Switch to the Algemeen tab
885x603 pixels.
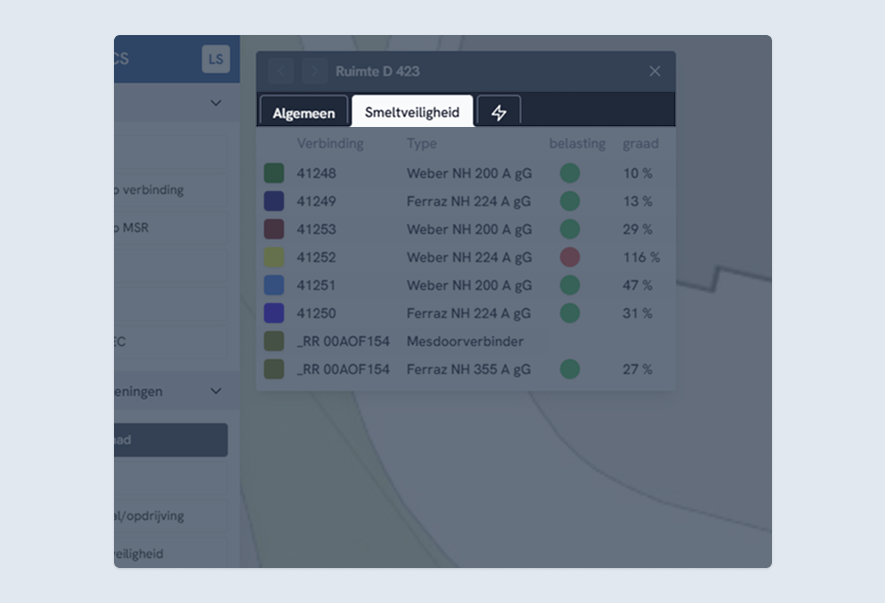coord(304,113)
